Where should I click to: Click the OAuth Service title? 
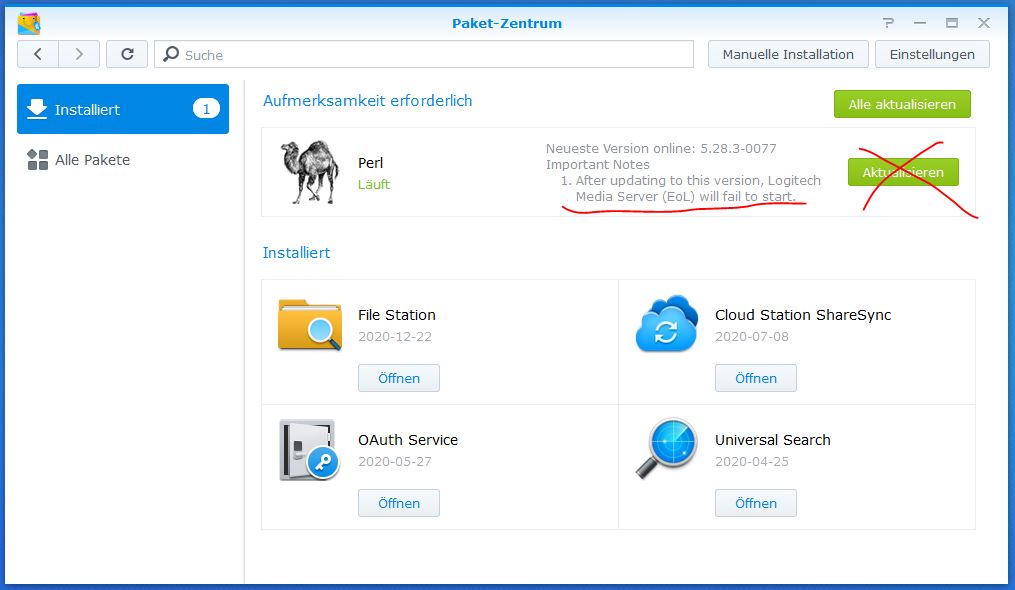tap(408, 440)
